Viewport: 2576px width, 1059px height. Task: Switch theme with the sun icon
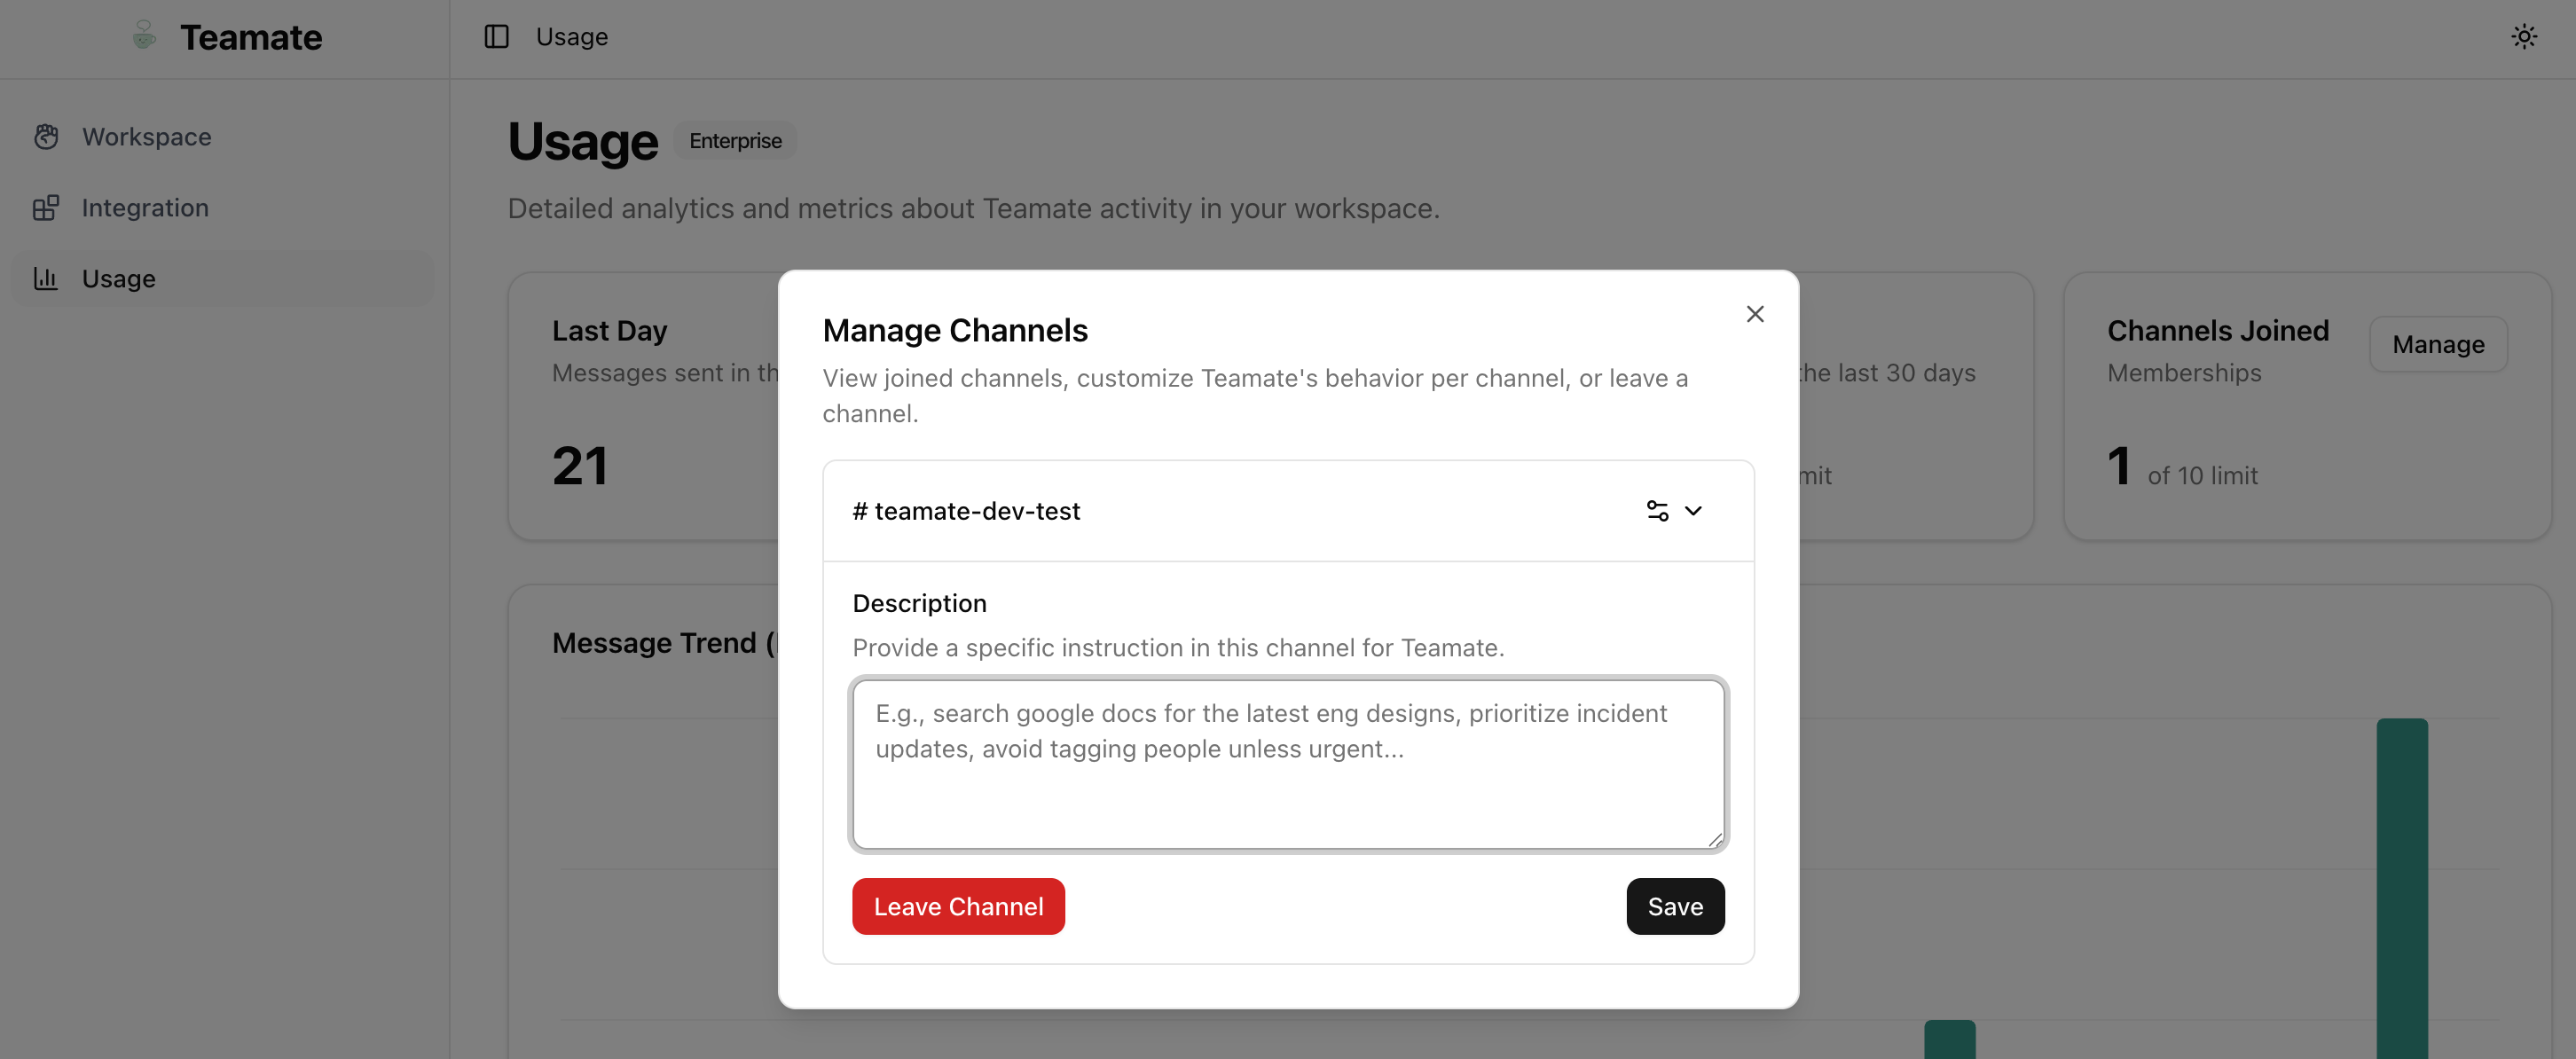click(2523, 37)
